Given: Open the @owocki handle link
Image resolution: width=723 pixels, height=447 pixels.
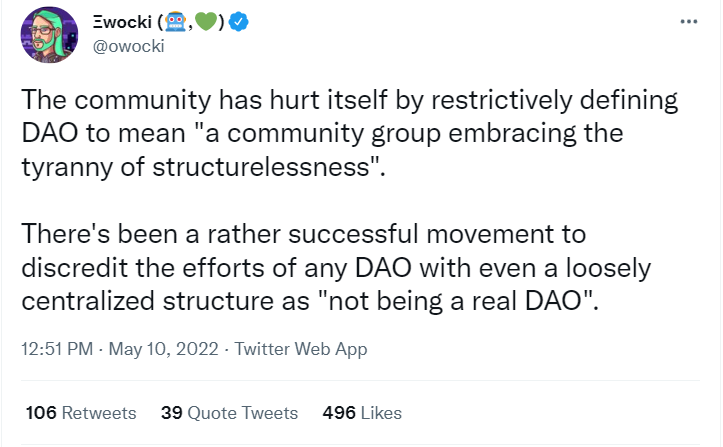Looking at the screenshot, I should (x=128, y=46).
